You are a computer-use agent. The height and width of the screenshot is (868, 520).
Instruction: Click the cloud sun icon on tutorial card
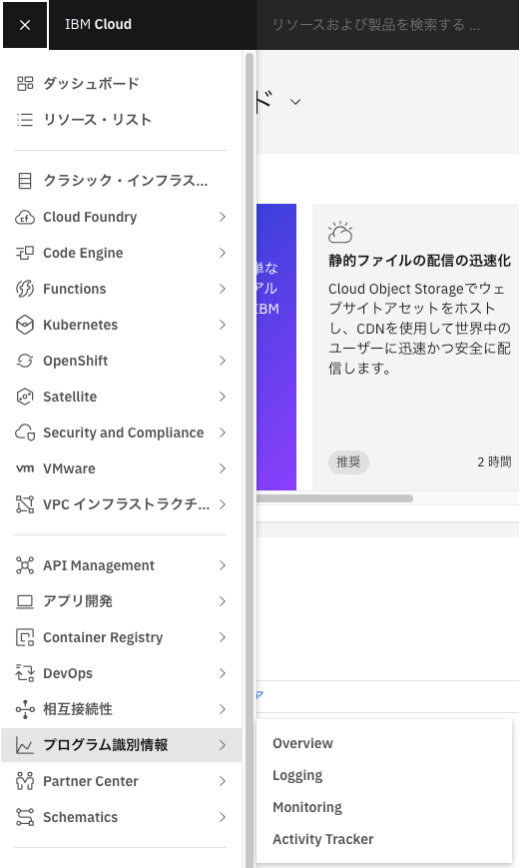pos(340,232)
